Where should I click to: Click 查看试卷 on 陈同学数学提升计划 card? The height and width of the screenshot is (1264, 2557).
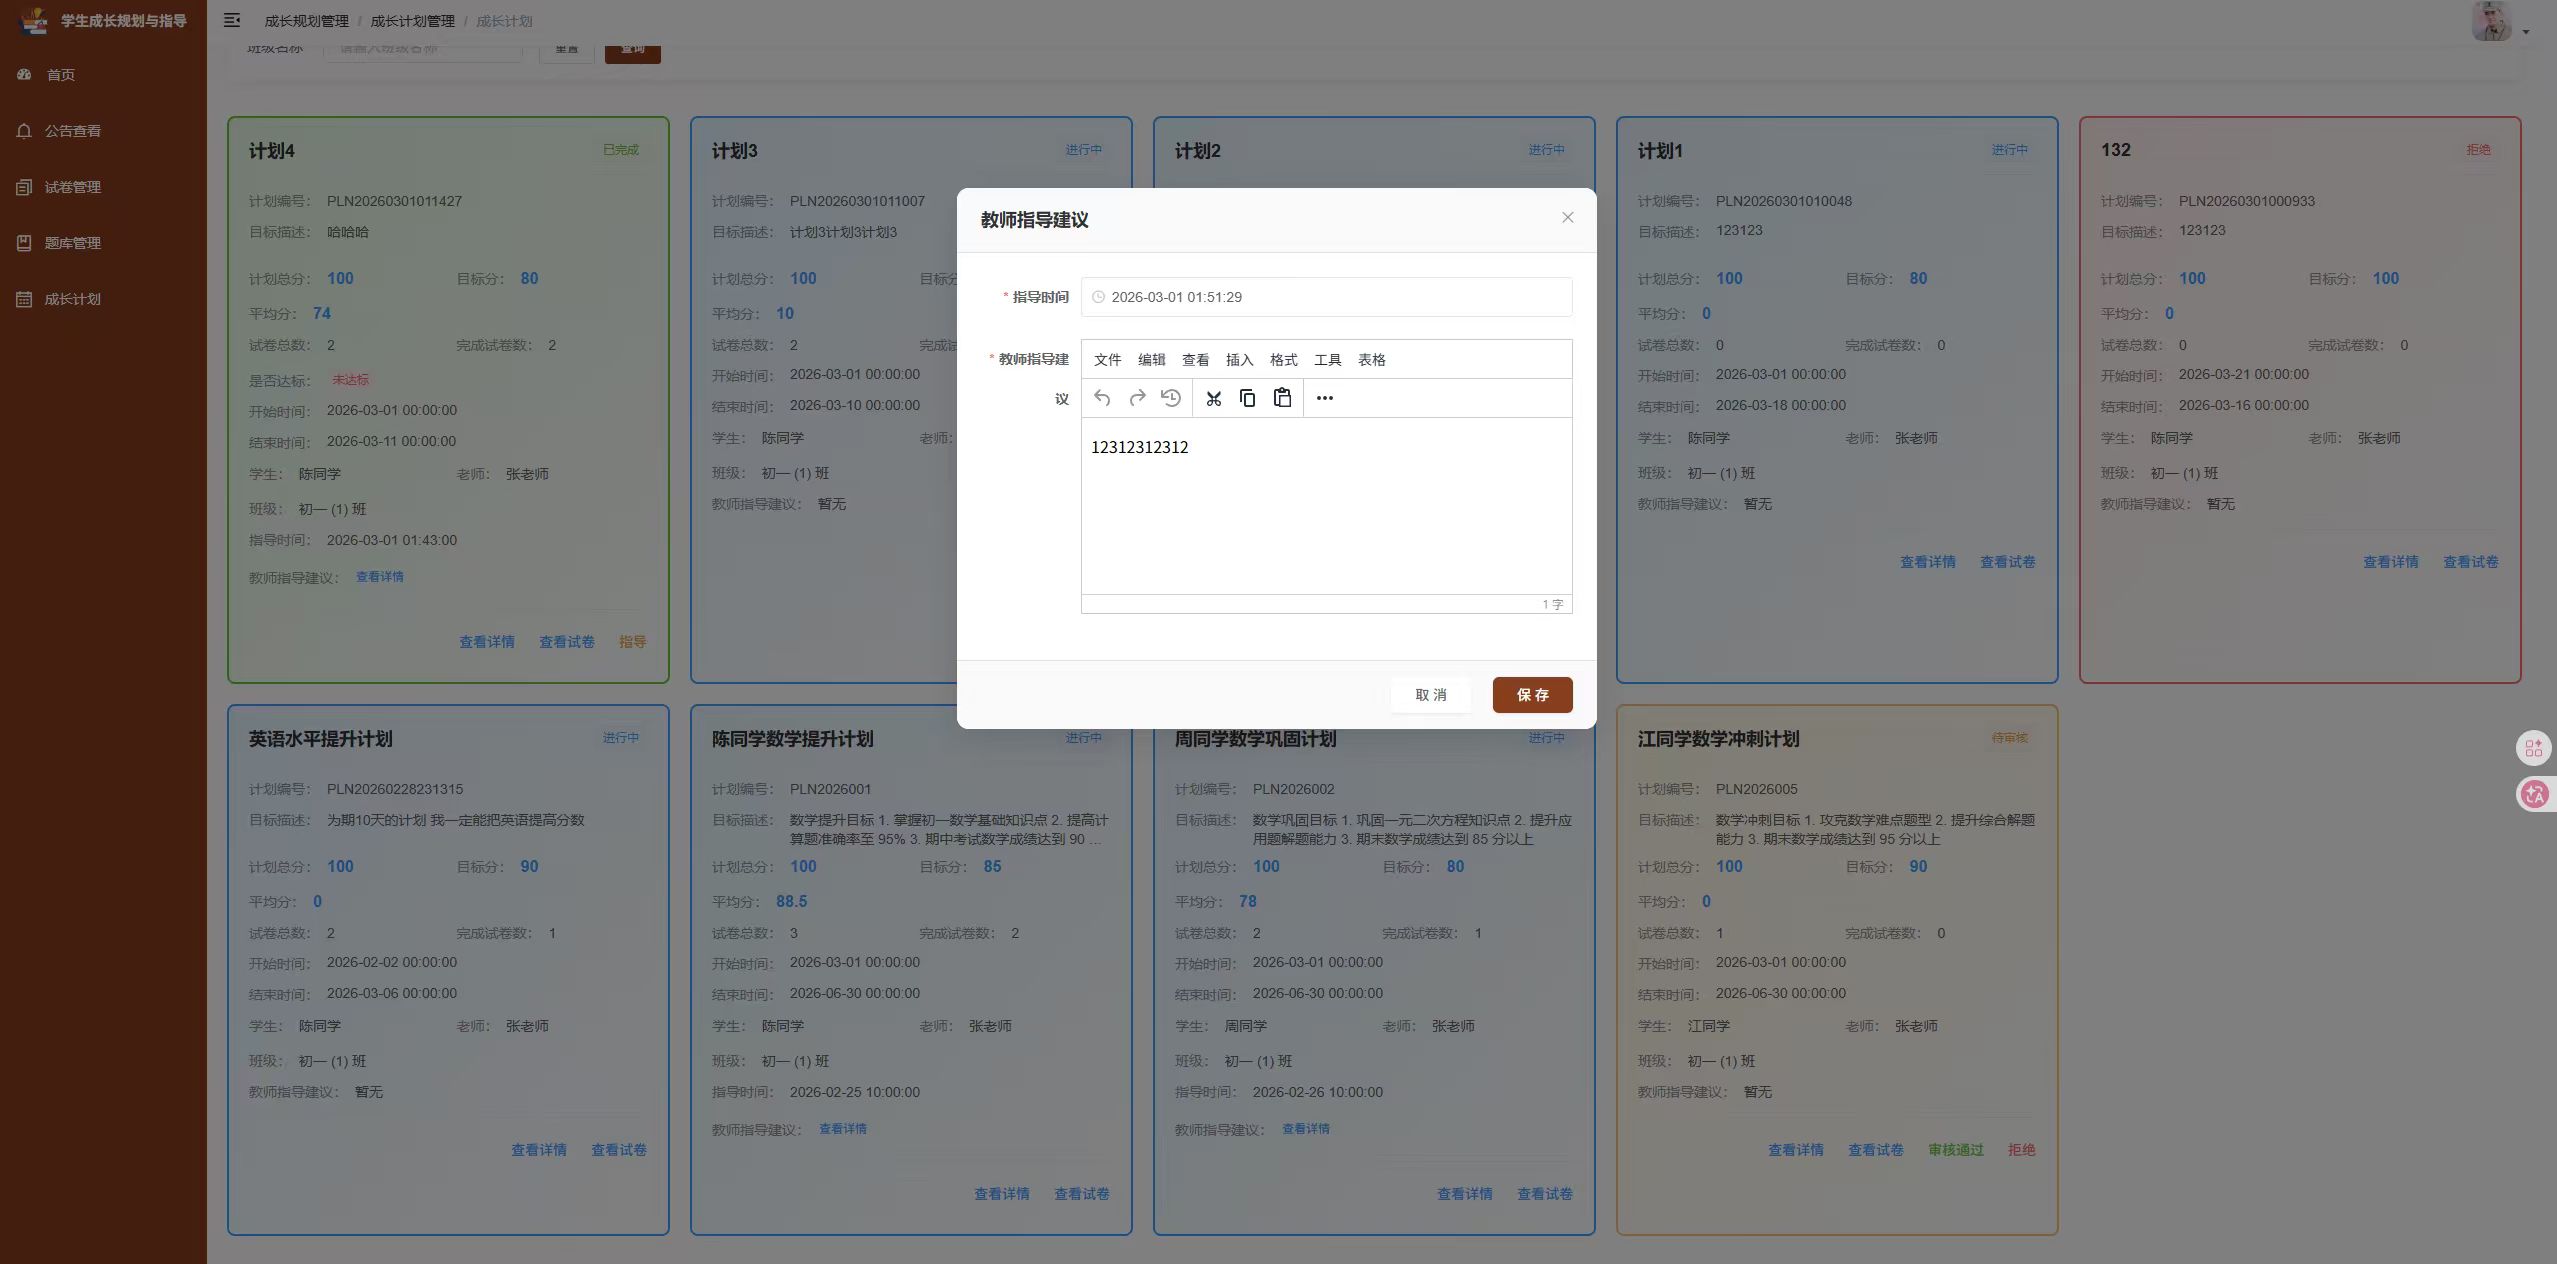[x=1082, y=1194]
